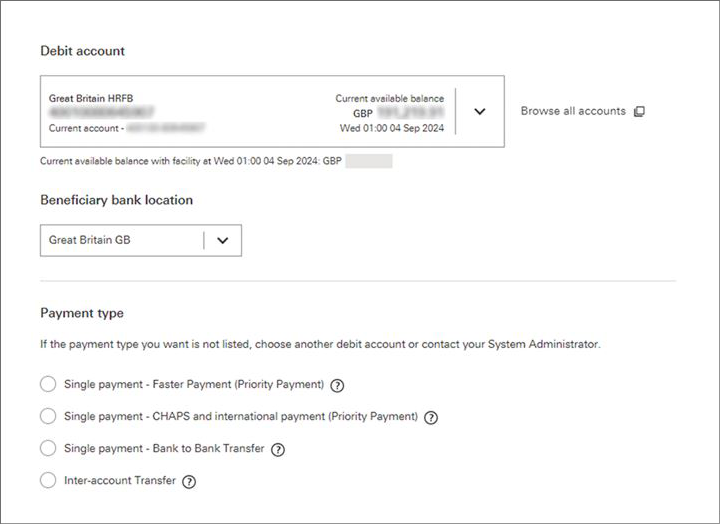Click the Single payment - Faster Payment label
Viewport: 720px width, 524px height.
pyautogui.click(x=193, y=384)
